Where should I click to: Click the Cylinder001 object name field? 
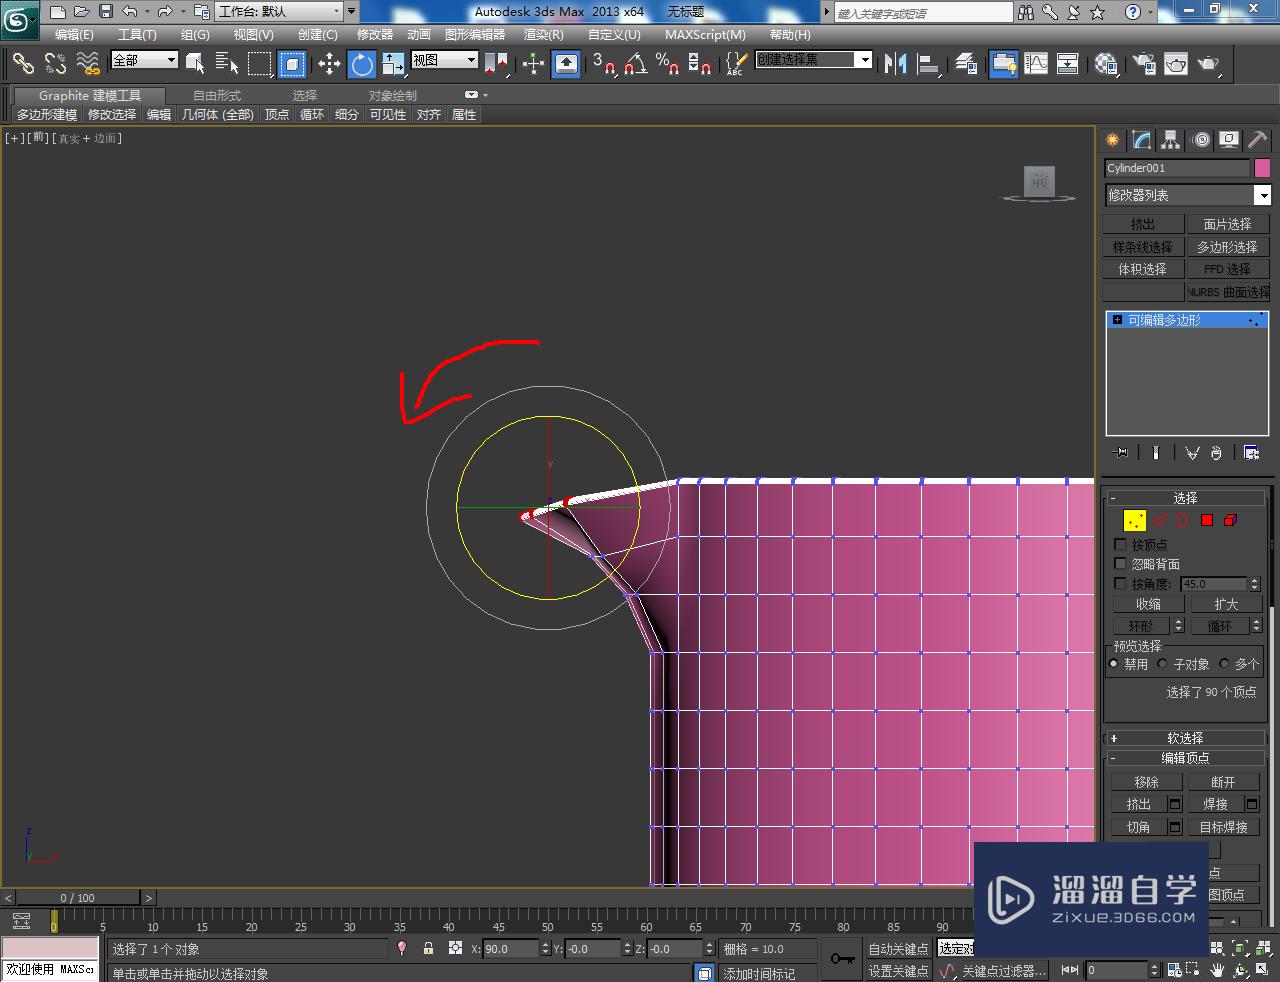[1177, 168]
